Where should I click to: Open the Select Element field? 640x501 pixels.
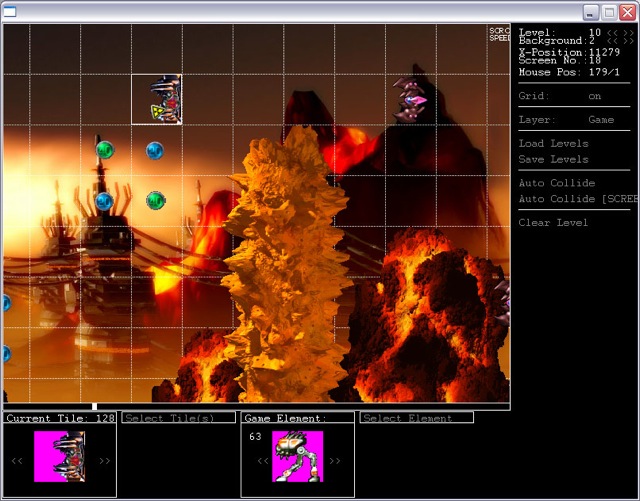pyautogui.click(x=416, y=418)
